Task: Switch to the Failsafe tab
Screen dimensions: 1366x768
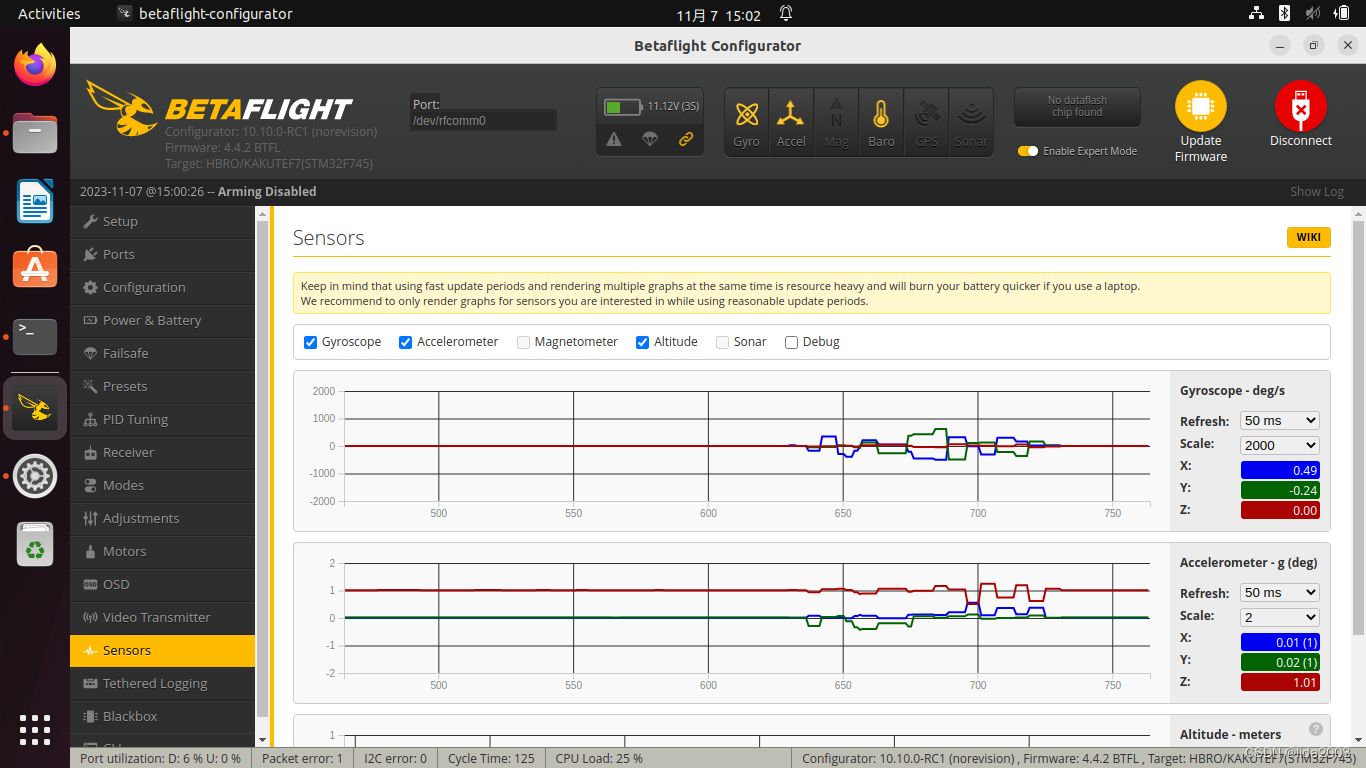Action: pos(162,354)
